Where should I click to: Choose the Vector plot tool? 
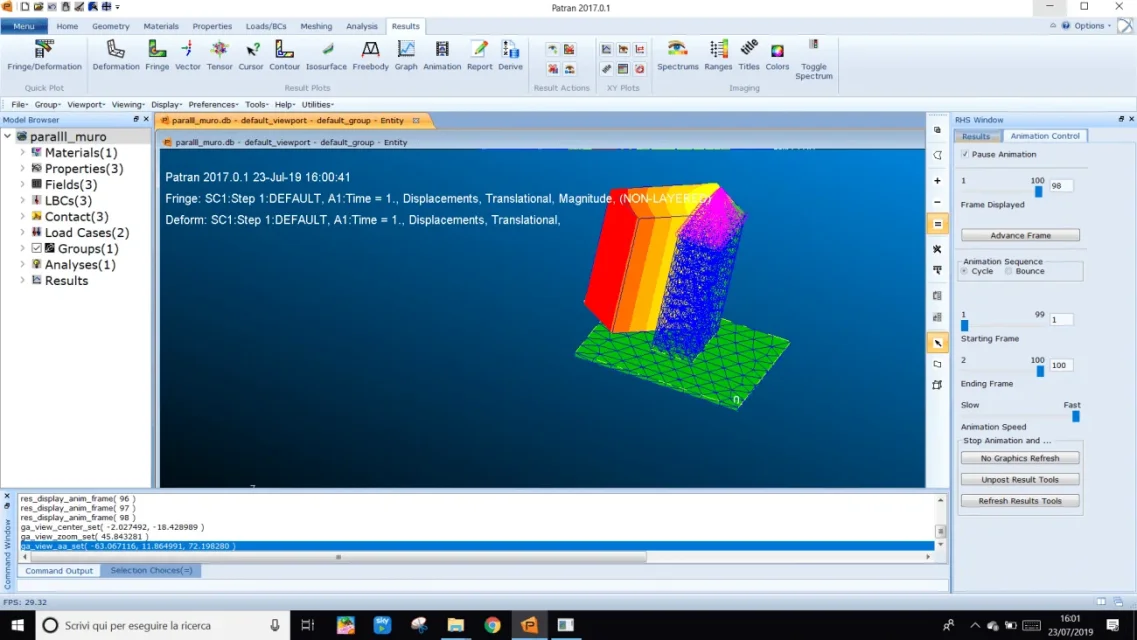click(x=187, y=55)
